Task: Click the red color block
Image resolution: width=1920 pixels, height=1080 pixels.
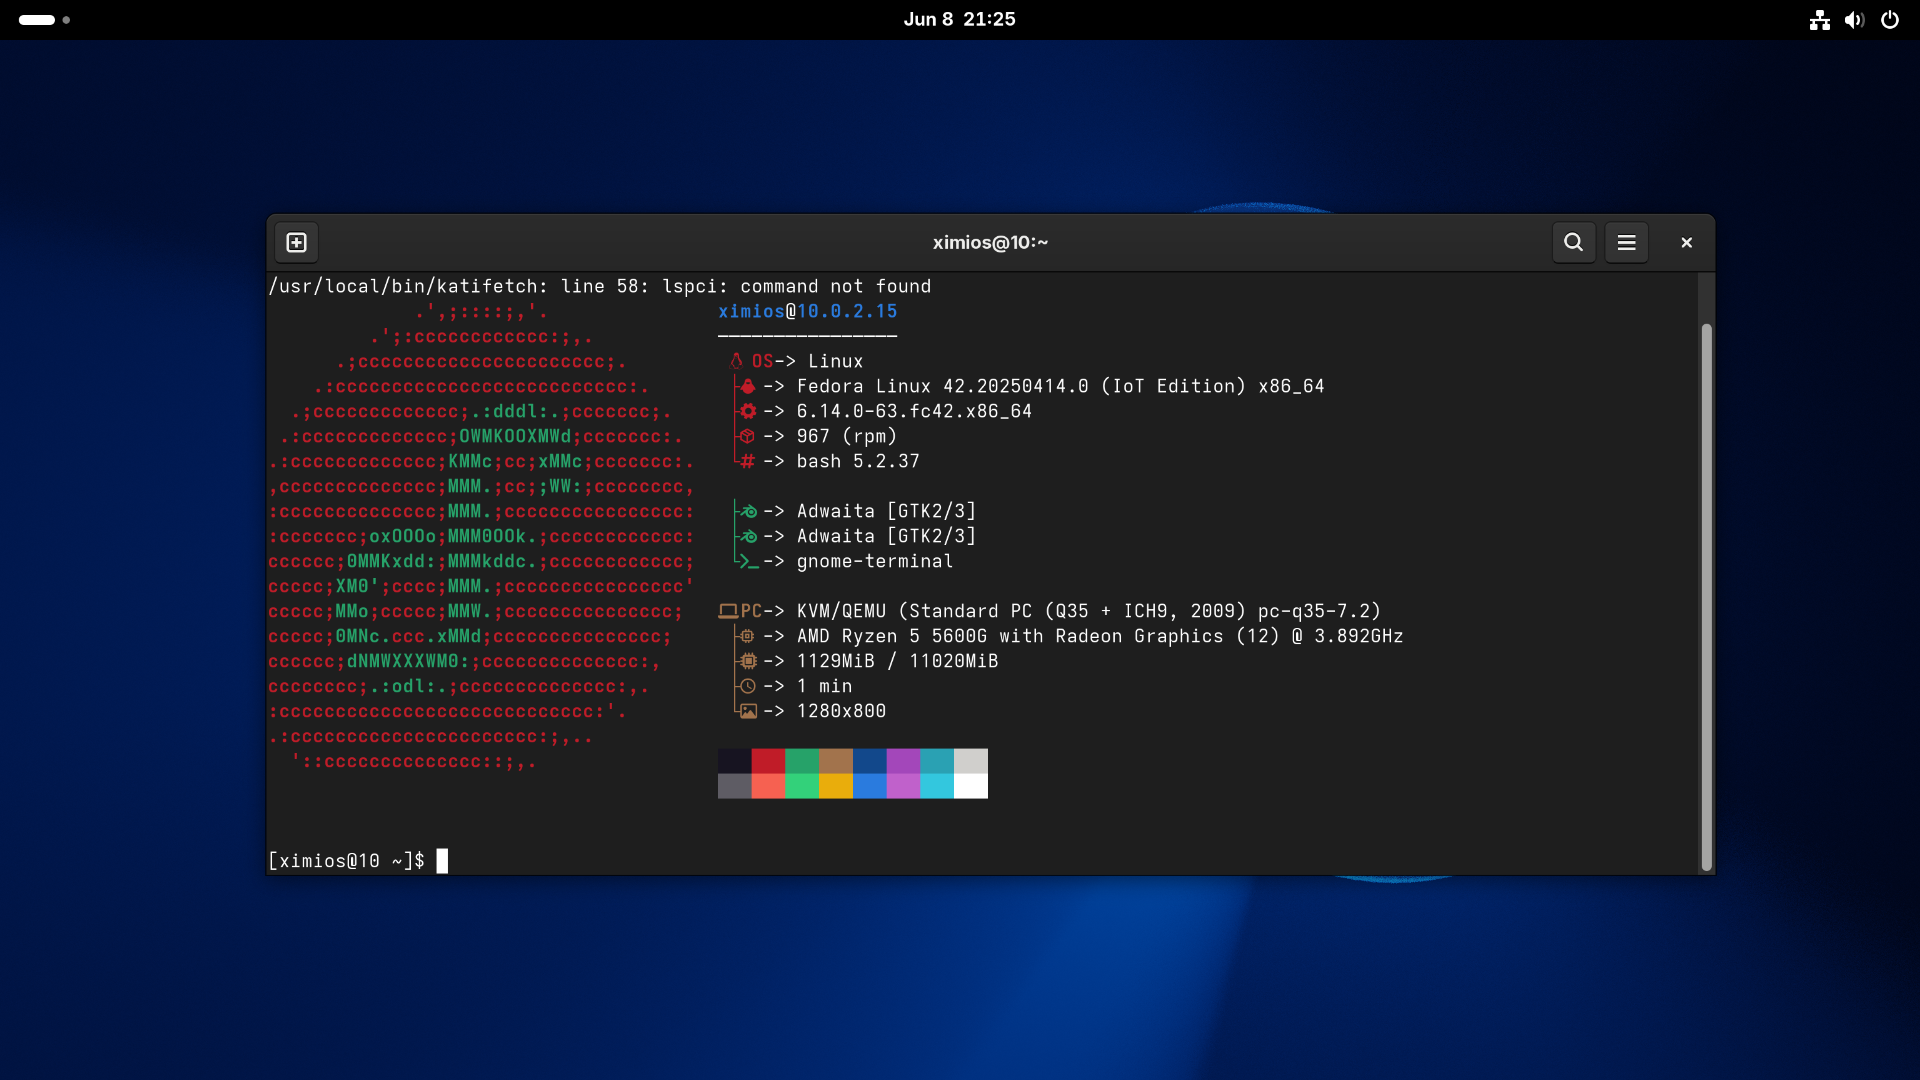Action: 768,761
